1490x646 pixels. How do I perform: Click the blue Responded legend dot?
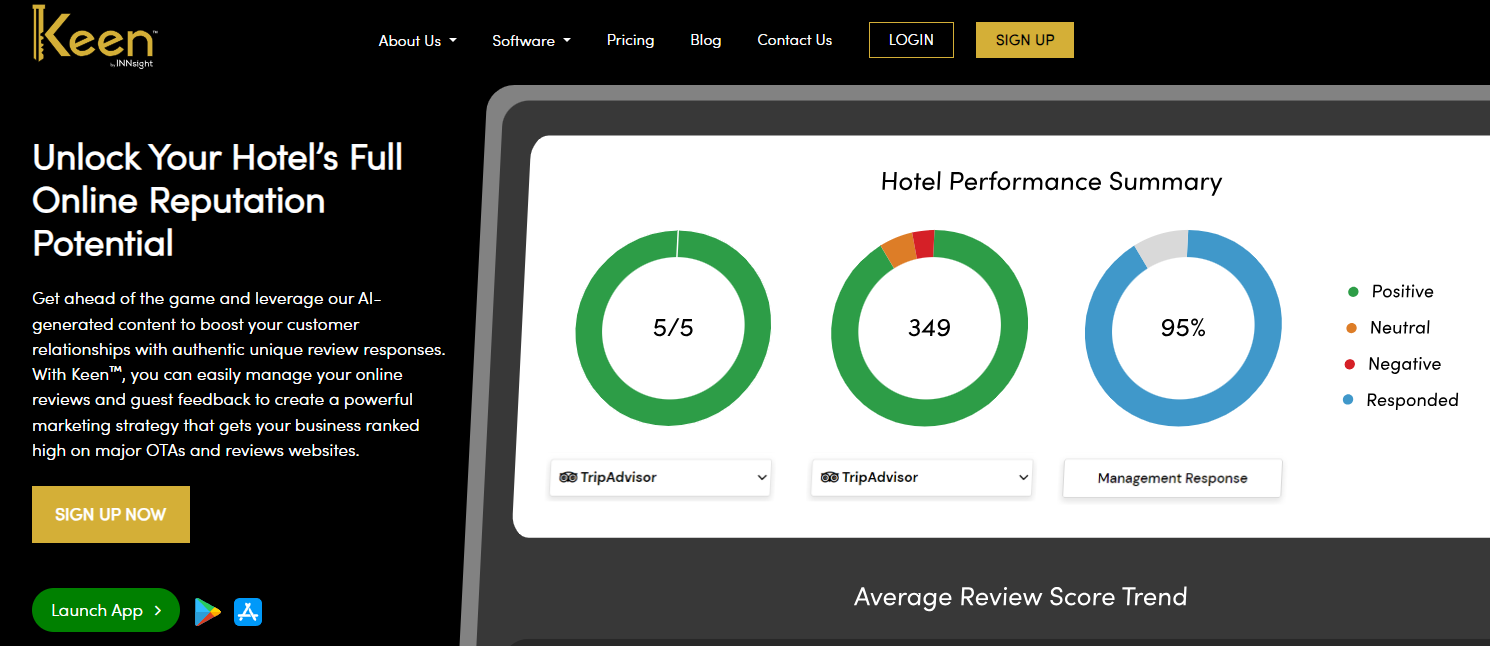click(1349, 400)
